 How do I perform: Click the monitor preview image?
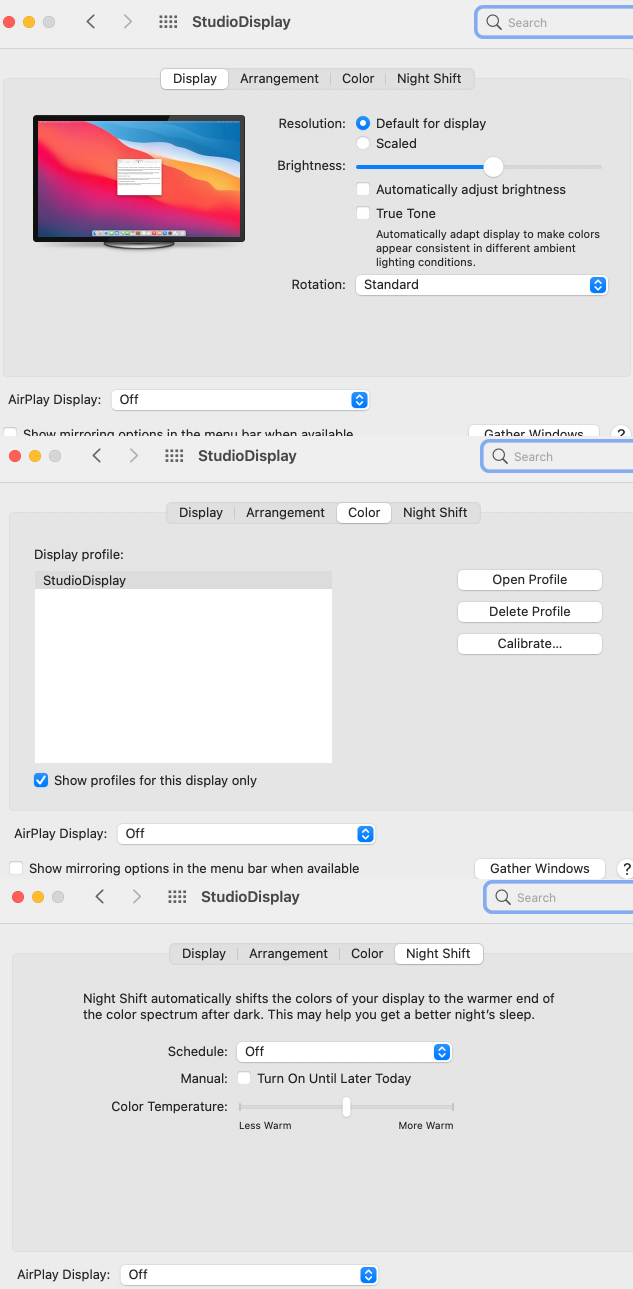(138, 183)
